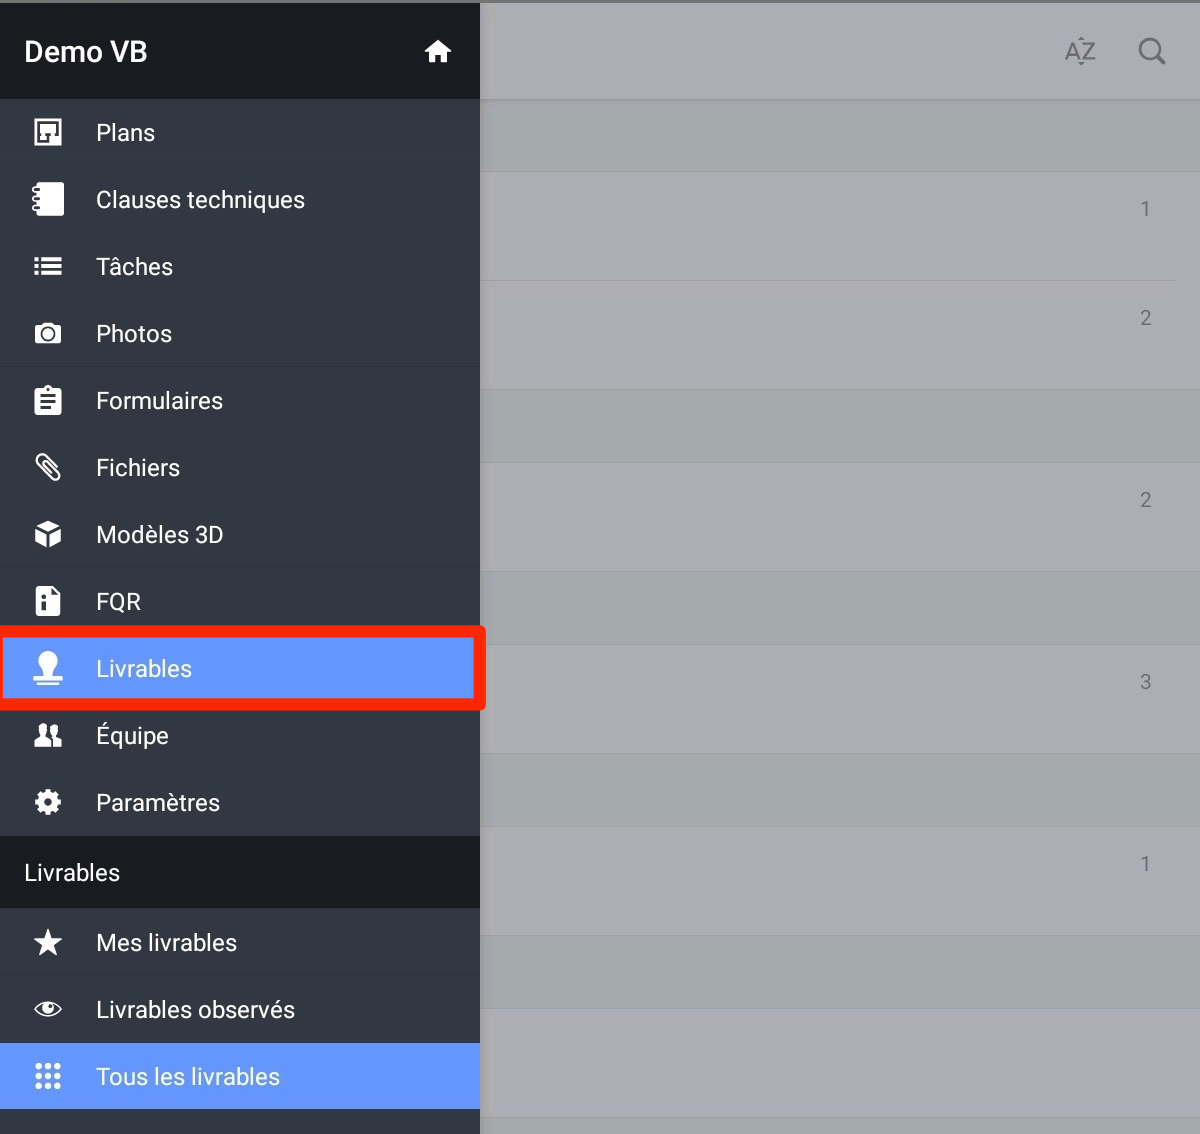Click the Livrables stamp icon
The image size is (1200, 1134).
48,668
